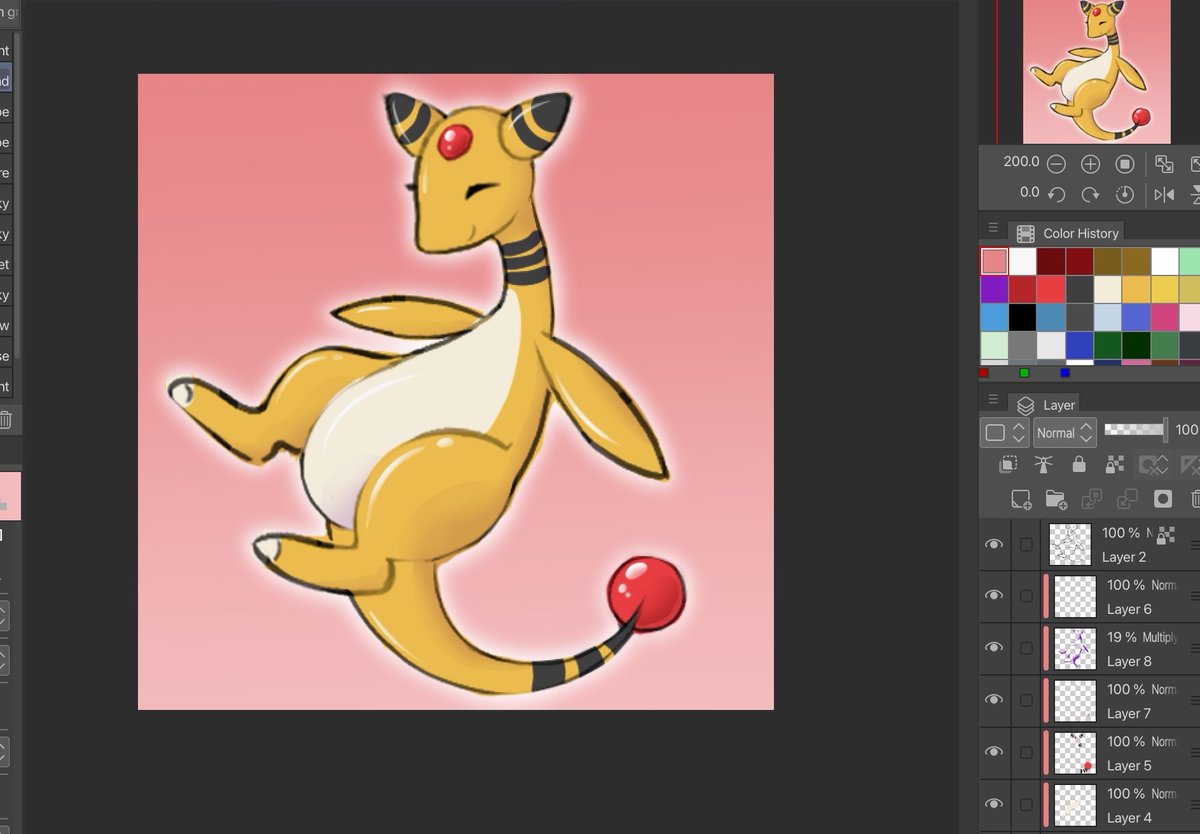
Task: Check the selection box of Layer 5
Action: click(x=1026, y=752)
